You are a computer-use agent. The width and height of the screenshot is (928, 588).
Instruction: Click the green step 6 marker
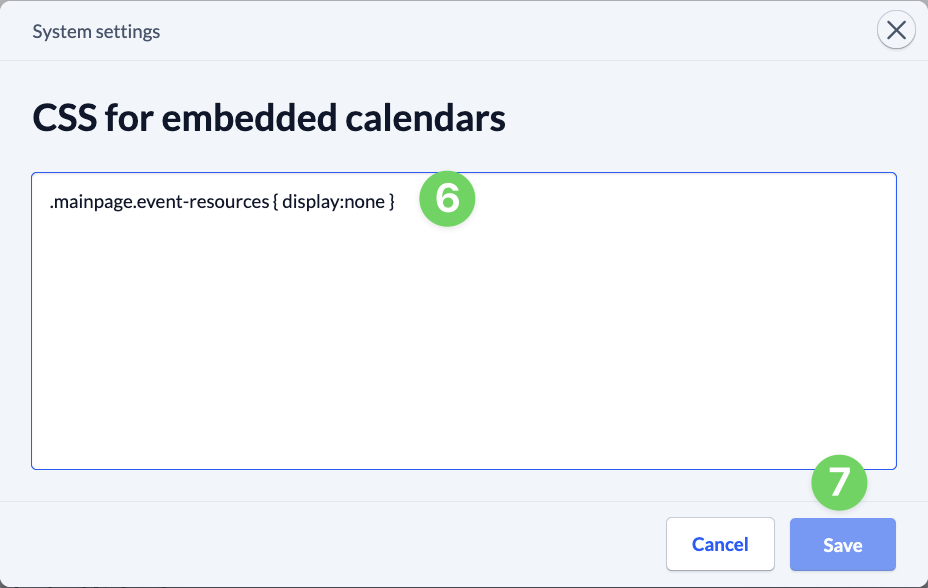[x=447, y=199]
